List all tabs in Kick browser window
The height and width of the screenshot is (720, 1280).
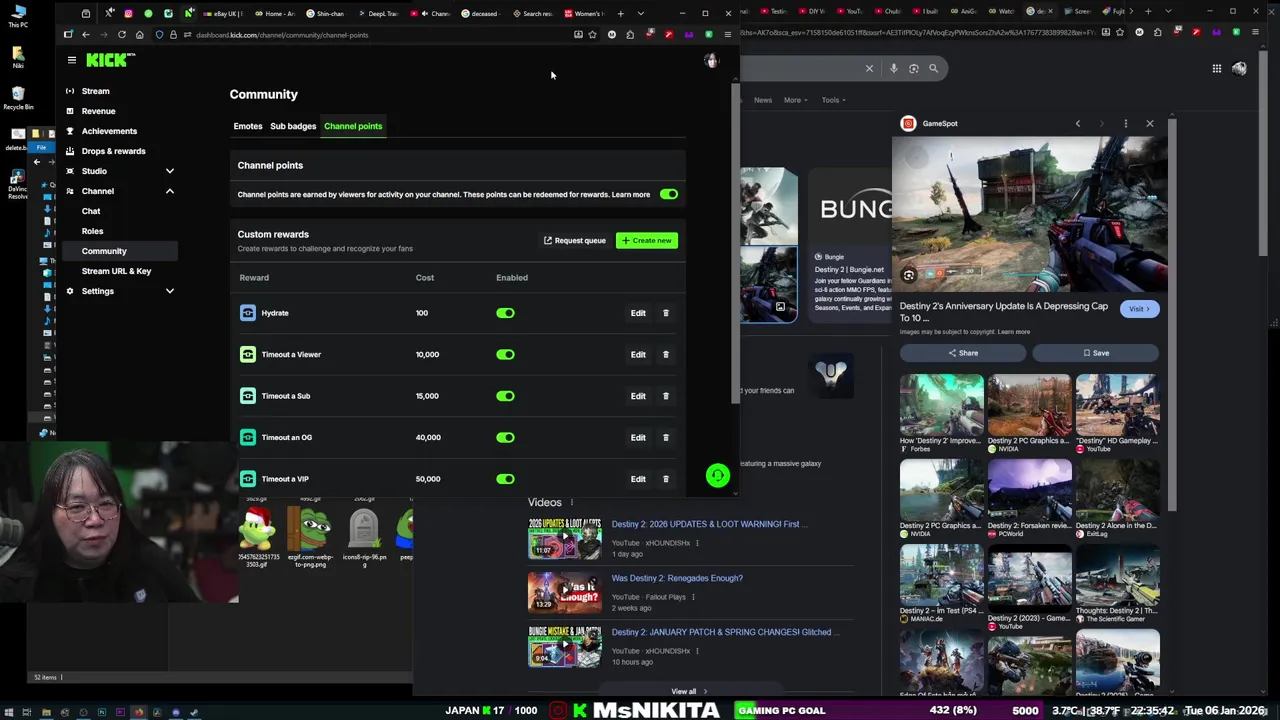[x=640, y=14]
